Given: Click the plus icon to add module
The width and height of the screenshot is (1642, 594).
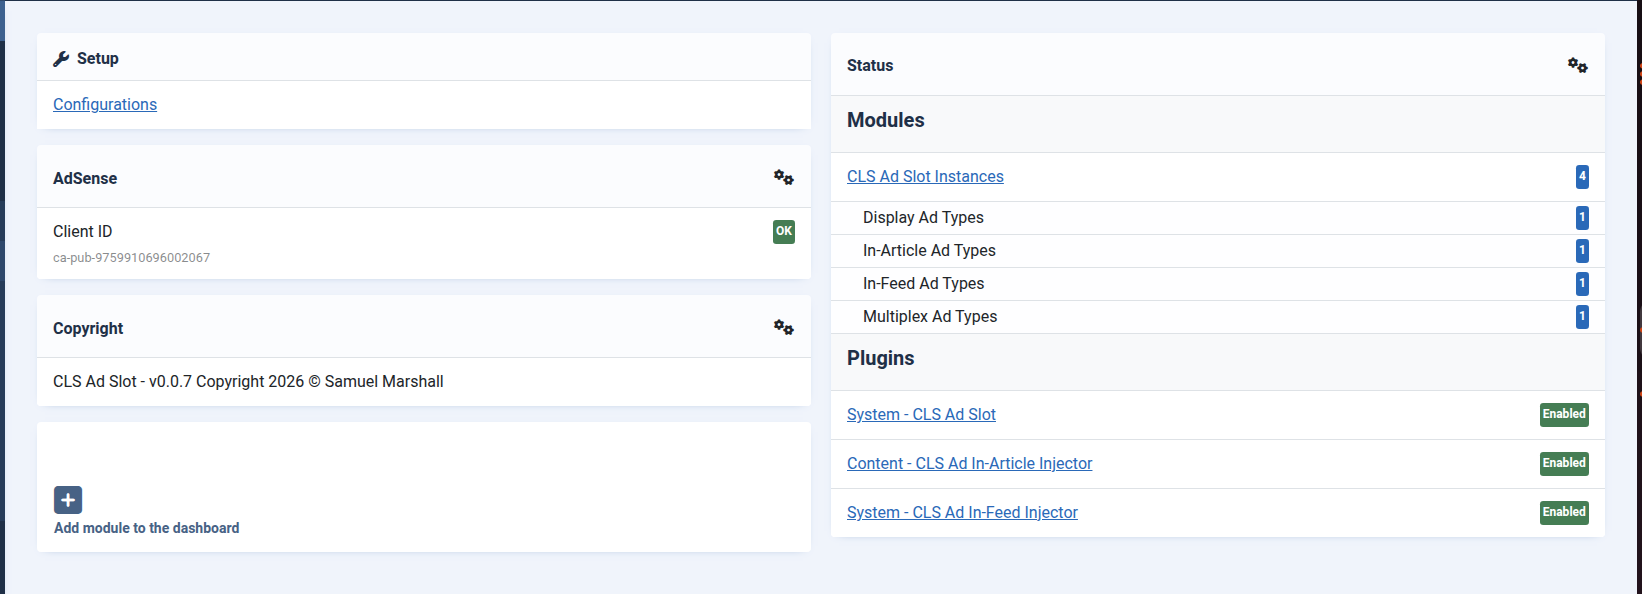Looking at the screenshot, I should coord(68,500).
